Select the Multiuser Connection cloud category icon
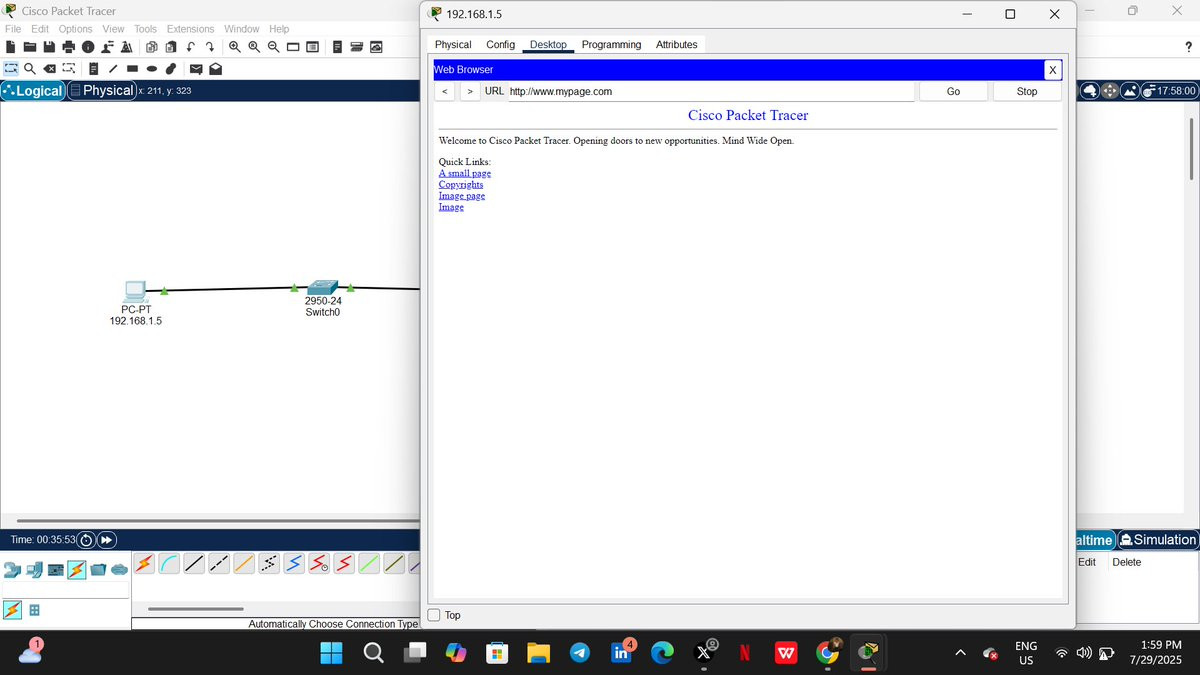This screenshot has width=1200, height=675. [119, 570]
